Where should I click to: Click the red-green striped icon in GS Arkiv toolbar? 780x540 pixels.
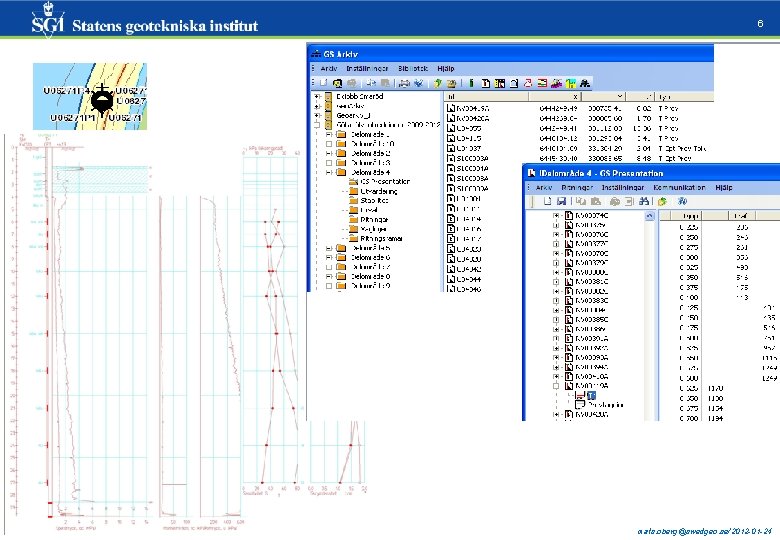click(x=542, y=83)
